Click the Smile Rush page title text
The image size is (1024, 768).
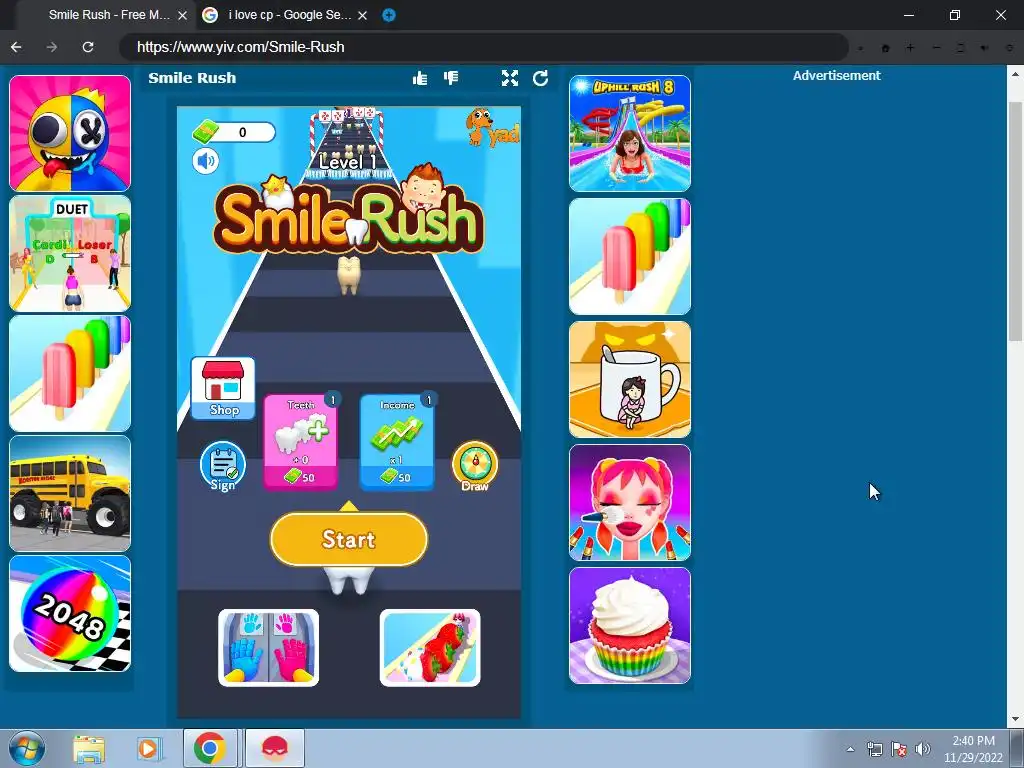coord(192,78)
